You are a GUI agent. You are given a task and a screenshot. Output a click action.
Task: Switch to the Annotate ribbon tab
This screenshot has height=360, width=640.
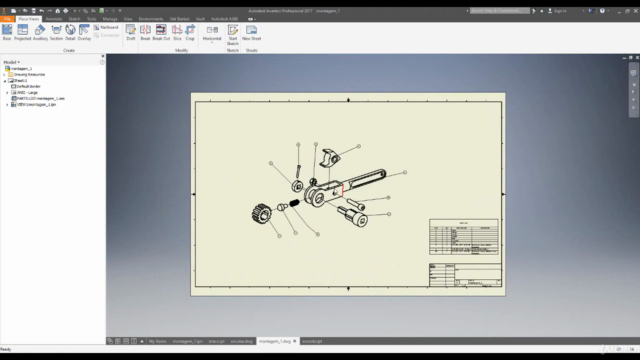[x=54, y=19]
